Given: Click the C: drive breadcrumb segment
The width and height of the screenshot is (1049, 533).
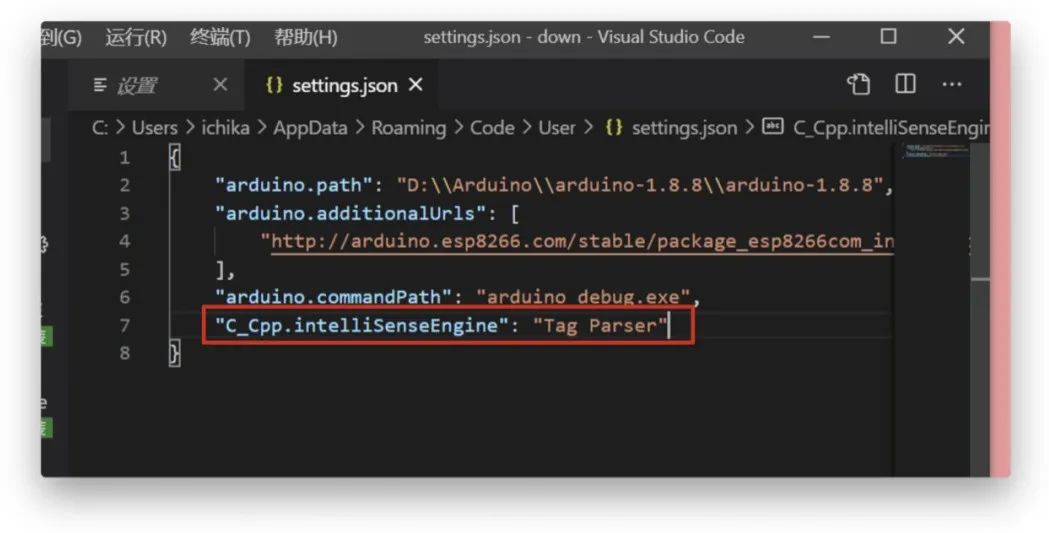Looking at the screenshot, I should 100,128.
